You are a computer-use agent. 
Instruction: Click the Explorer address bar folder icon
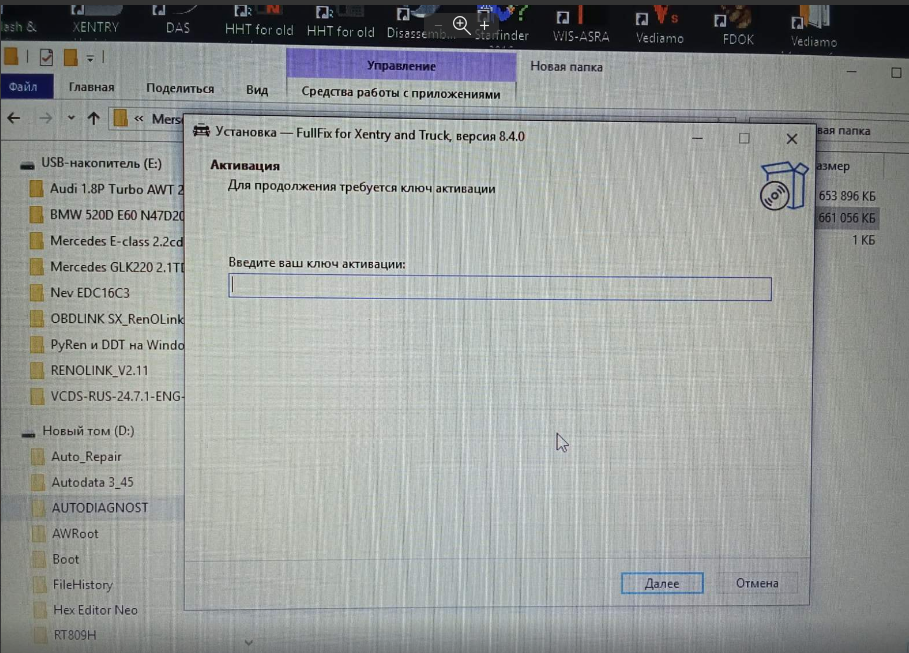tap(121, 118)
